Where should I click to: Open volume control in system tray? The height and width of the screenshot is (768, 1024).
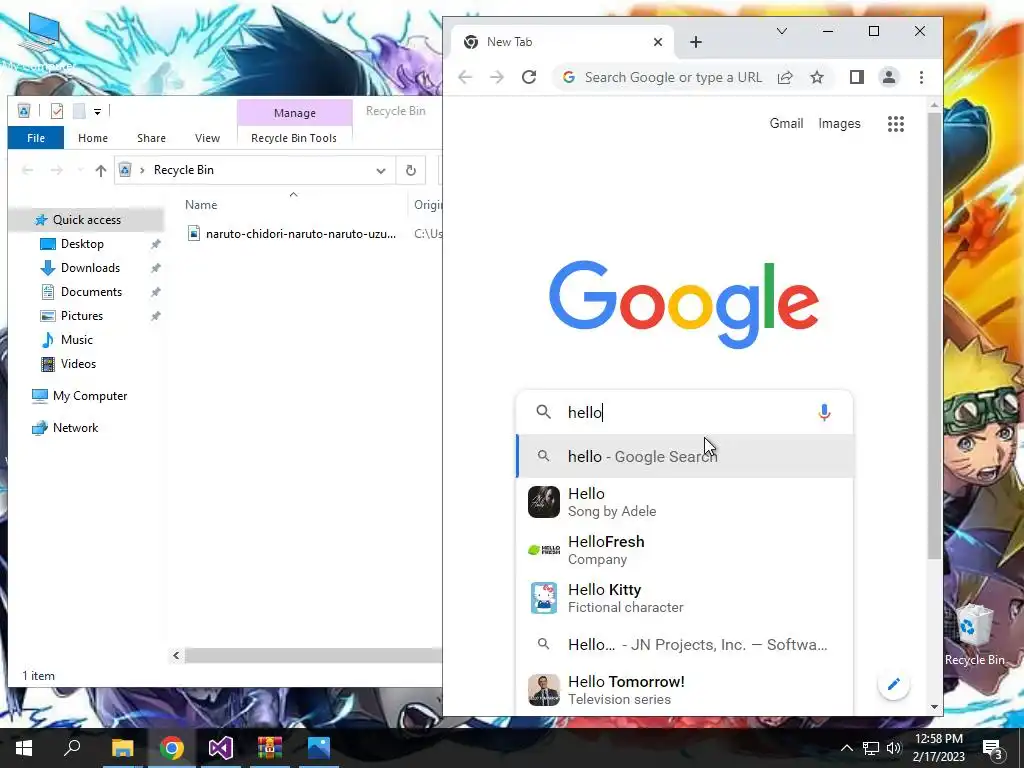coord(894,748)
